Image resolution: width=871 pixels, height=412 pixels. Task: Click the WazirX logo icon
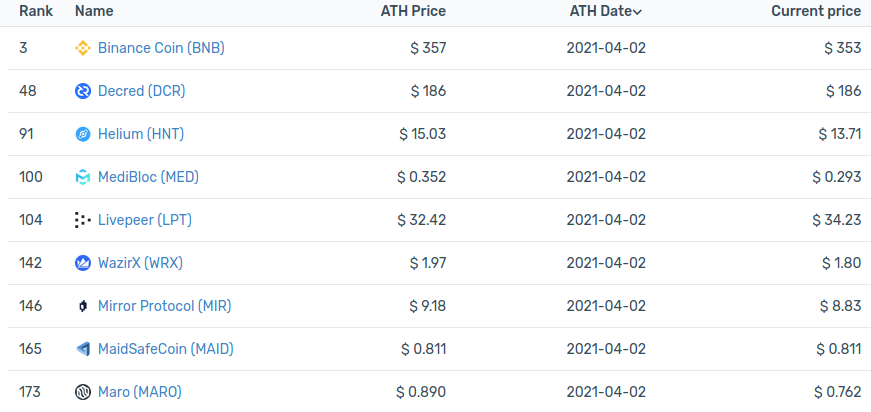pos(82,263)
